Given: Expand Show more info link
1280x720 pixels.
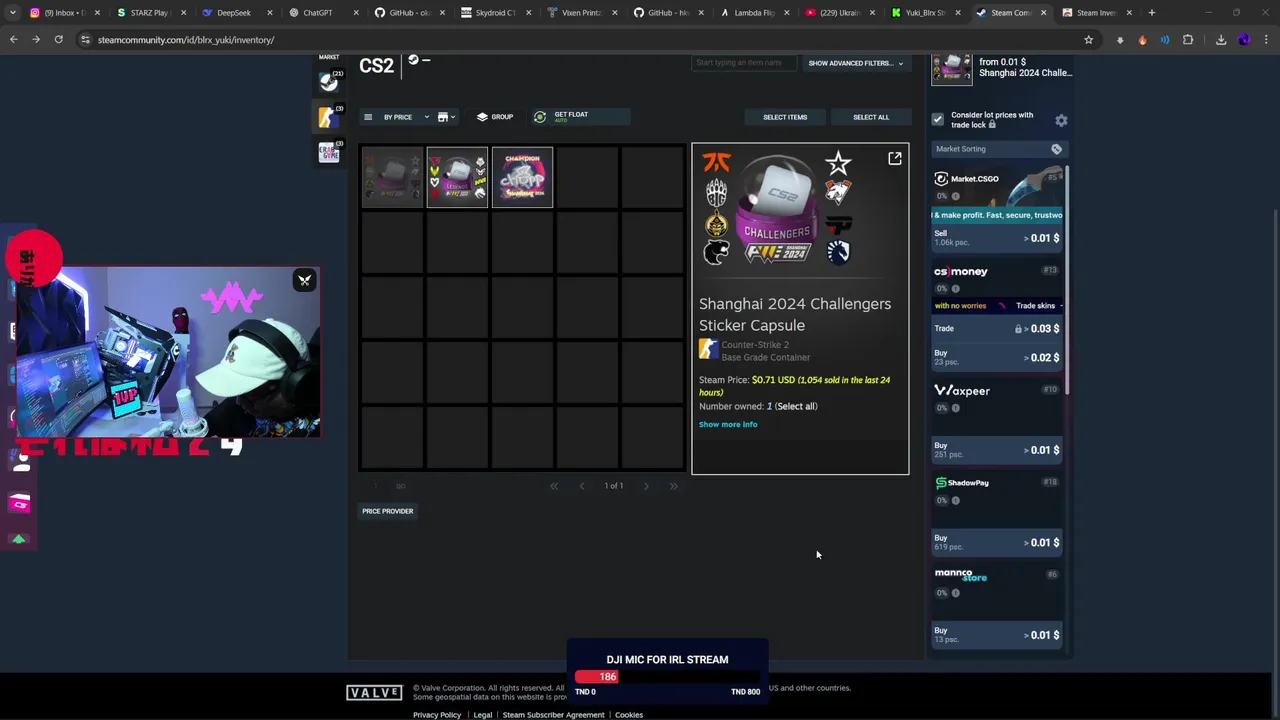Looking at the screenshot, I should [728, 424].
